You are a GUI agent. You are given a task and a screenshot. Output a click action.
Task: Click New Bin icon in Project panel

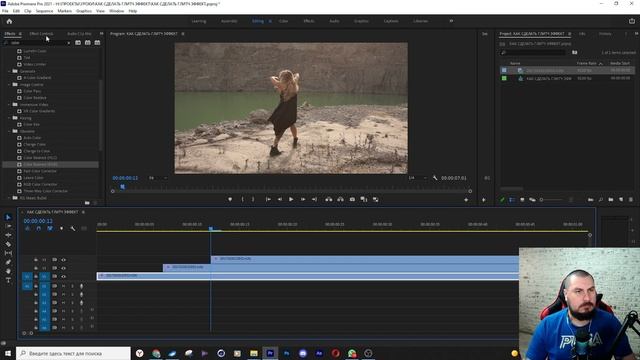click(611, 200)
